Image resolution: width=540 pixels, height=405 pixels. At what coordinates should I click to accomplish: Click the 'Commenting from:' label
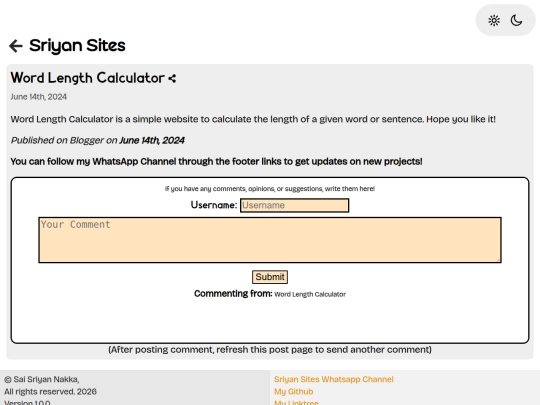[233, 294]
